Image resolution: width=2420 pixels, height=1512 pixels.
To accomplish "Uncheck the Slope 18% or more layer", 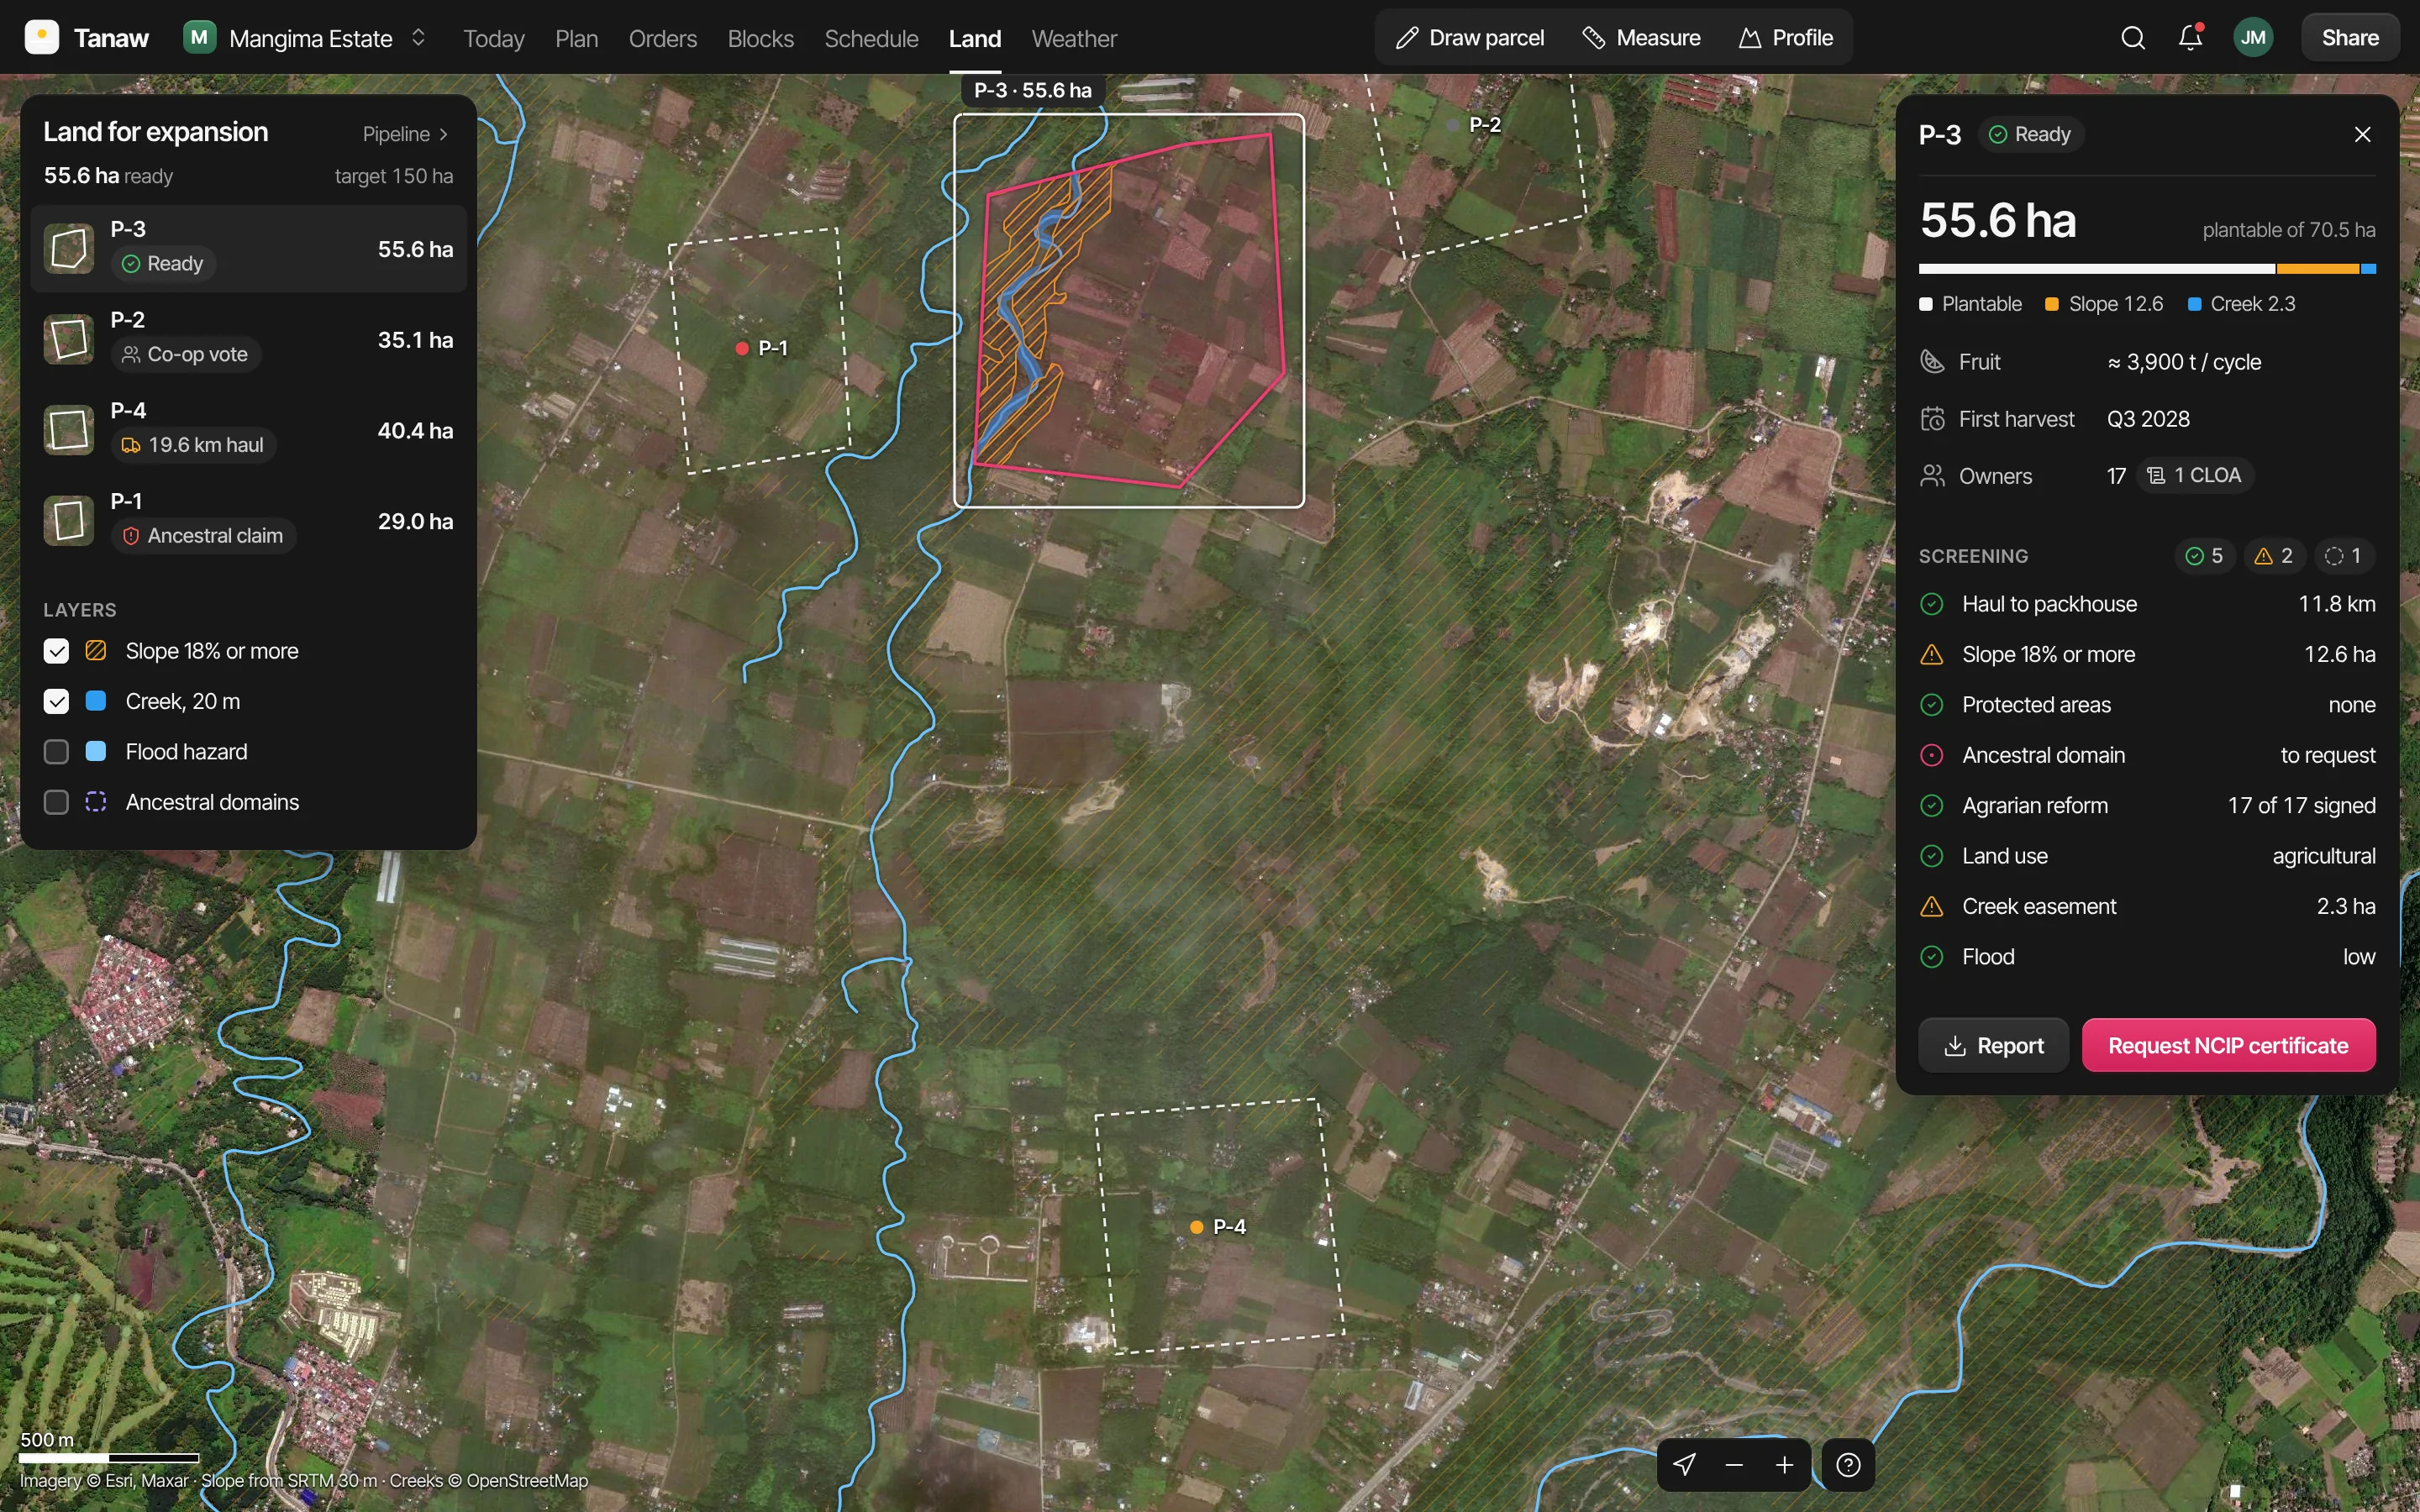I will coord(56,651).
